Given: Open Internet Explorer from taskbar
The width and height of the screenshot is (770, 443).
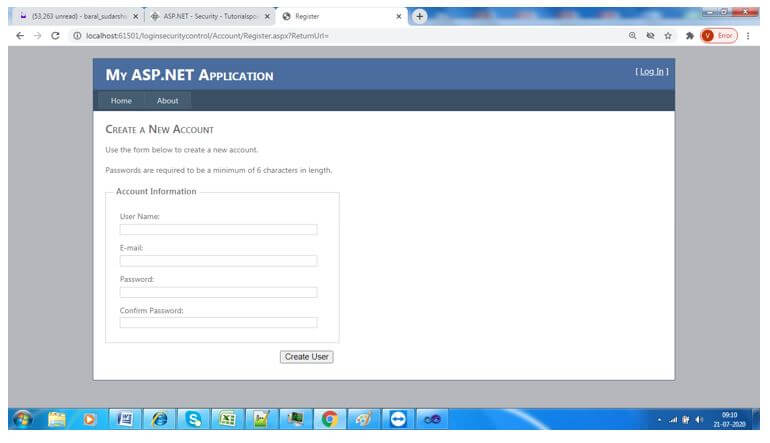Looking at the screenshot, I should click(x=159, y=419).
